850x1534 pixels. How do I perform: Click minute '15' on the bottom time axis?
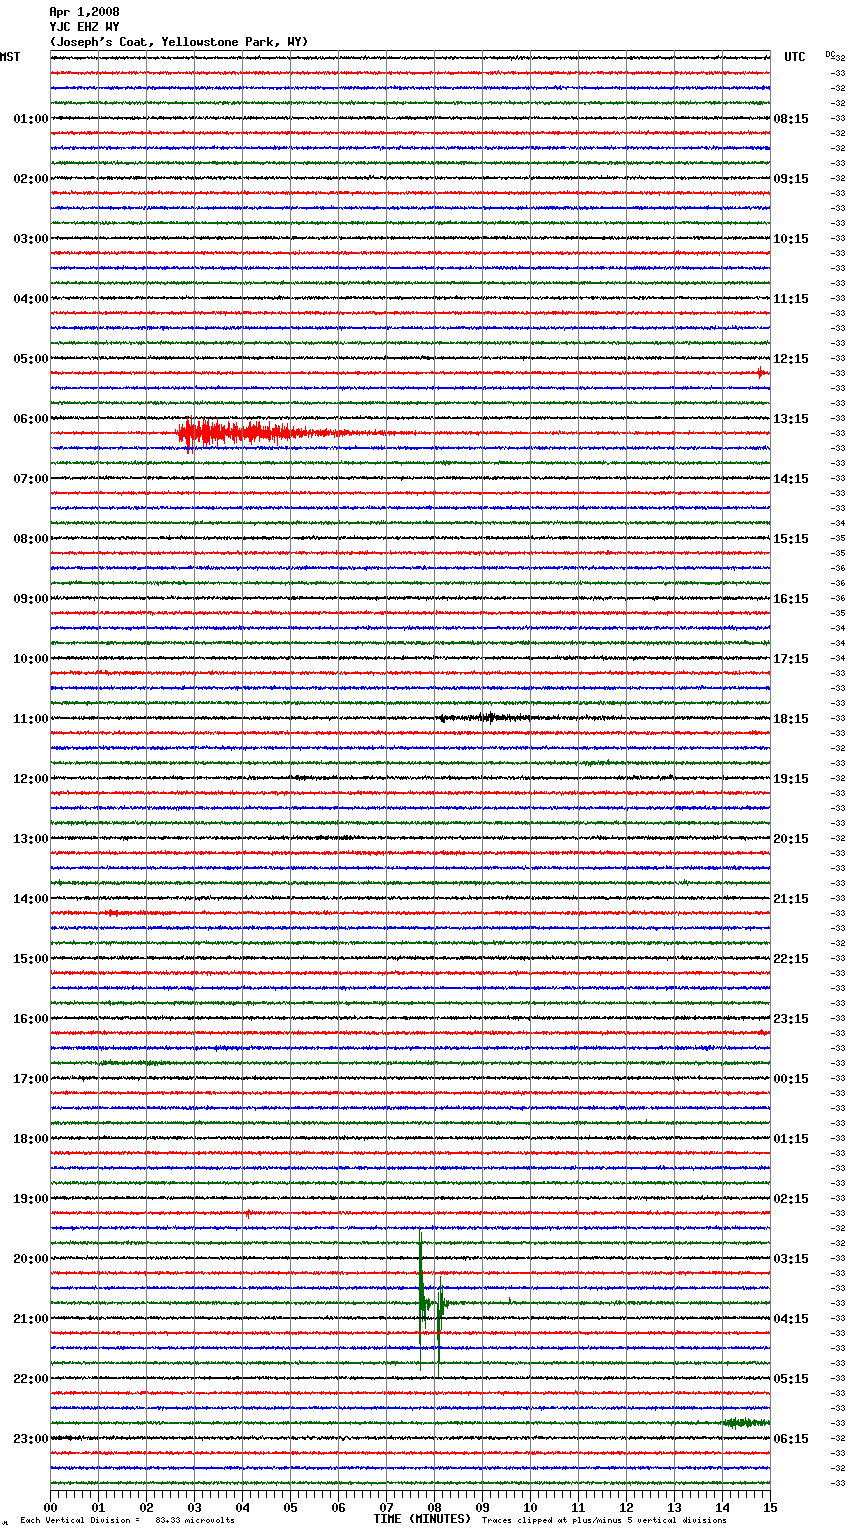[770, 1507]
